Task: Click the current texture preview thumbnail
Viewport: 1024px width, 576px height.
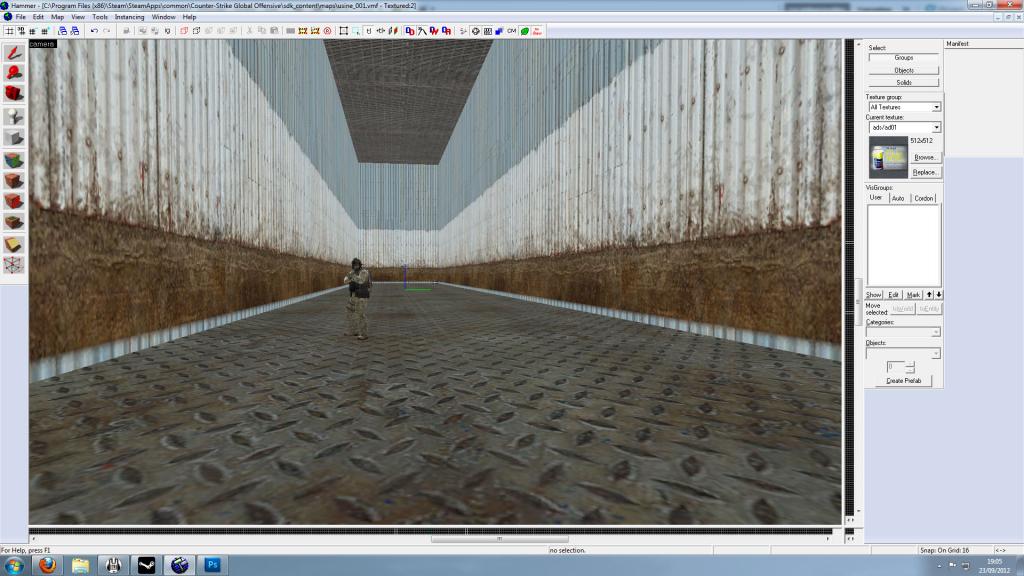Action: click(x=888, y=157)
